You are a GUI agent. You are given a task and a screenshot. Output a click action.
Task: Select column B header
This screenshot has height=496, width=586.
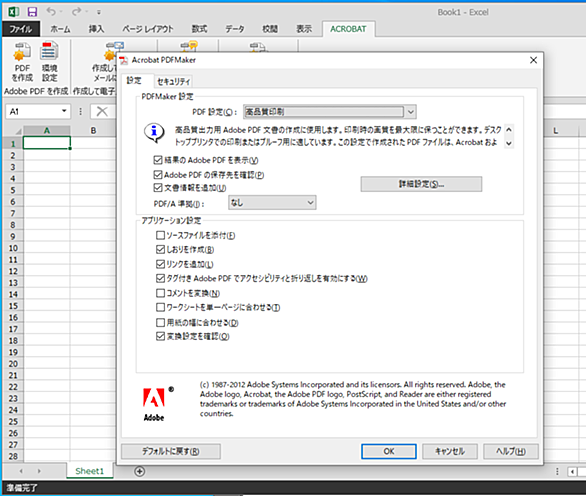coord(93,130)
